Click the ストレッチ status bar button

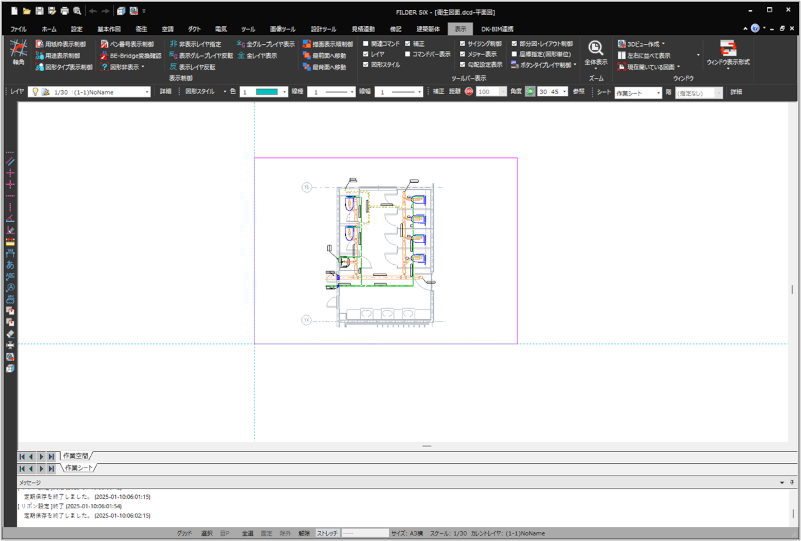pos(327,534)
